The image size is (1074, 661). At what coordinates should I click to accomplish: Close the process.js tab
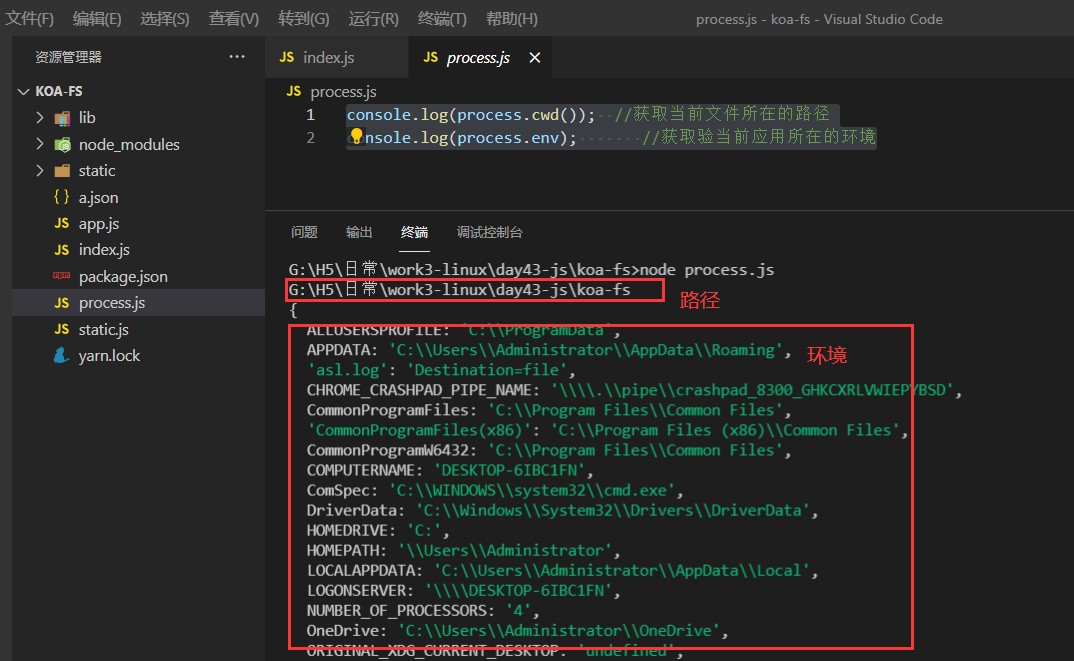[x=535, y=58]
